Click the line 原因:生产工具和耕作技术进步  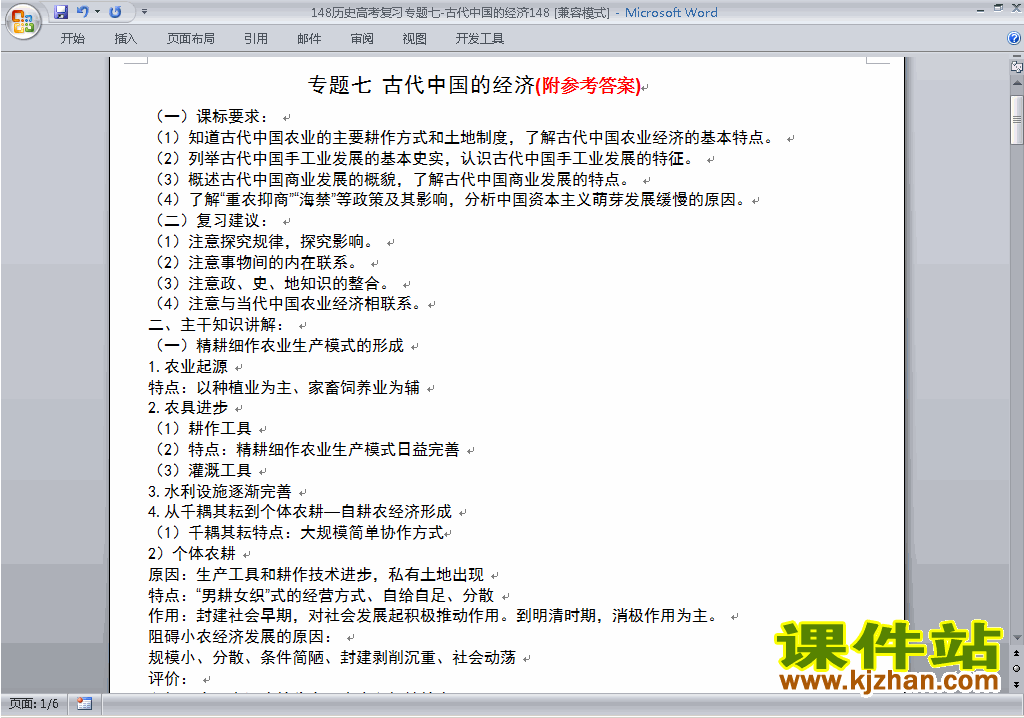click(x=316, y=574)
